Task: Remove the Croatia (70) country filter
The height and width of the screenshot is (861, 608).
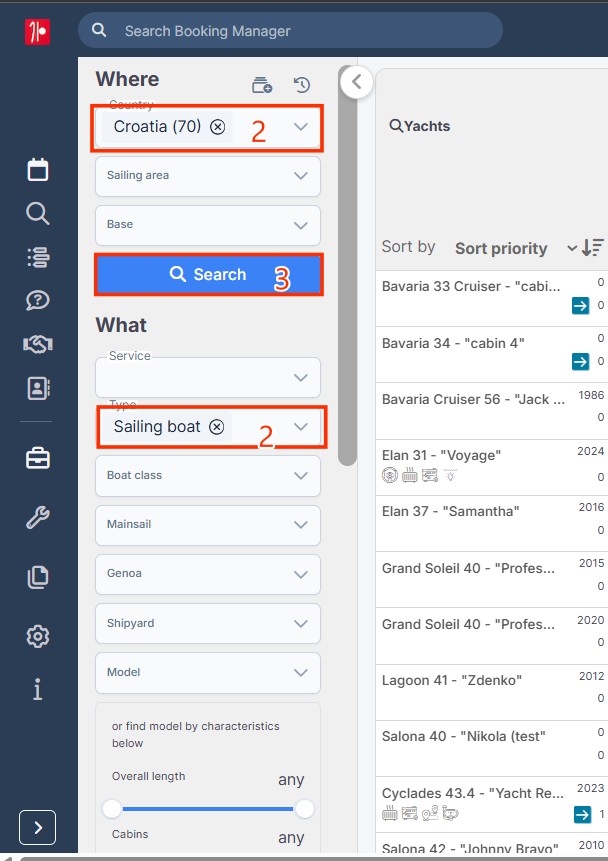Action: click(217, 127)
